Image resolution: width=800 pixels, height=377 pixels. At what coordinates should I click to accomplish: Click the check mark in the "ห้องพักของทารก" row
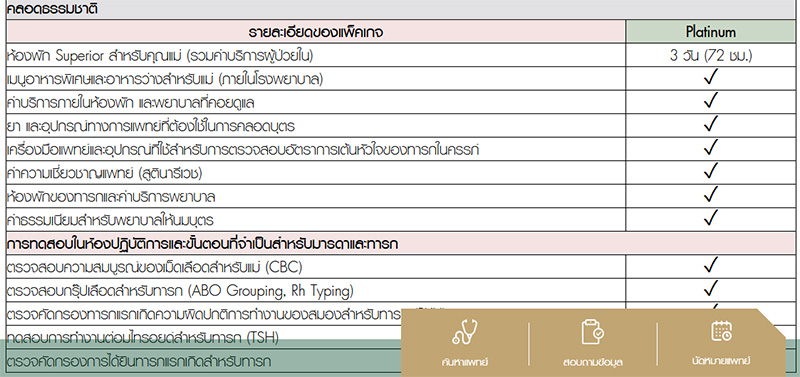pyautogui.click(x=711, y=194)
